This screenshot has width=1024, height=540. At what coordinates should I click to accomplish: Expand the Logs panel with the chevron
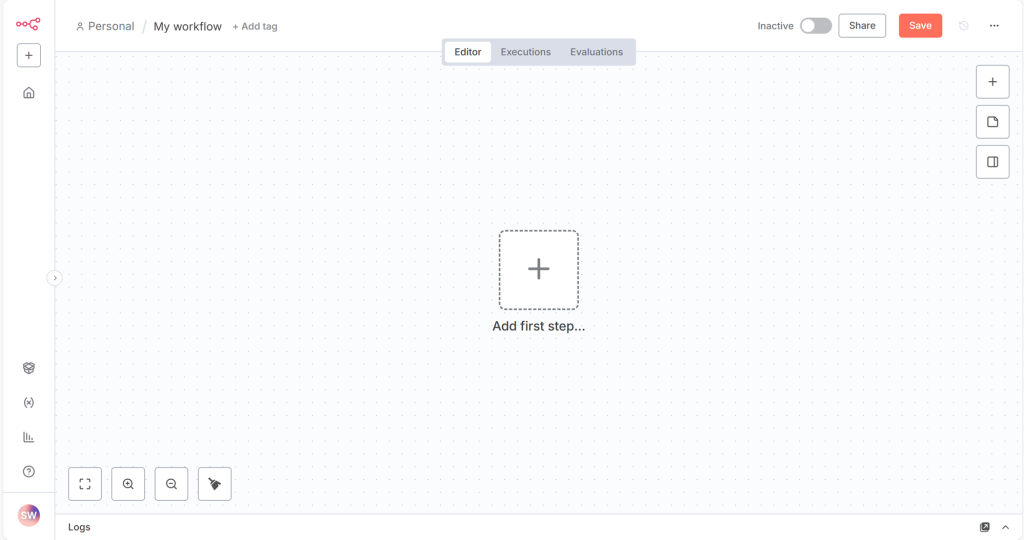1005,527
